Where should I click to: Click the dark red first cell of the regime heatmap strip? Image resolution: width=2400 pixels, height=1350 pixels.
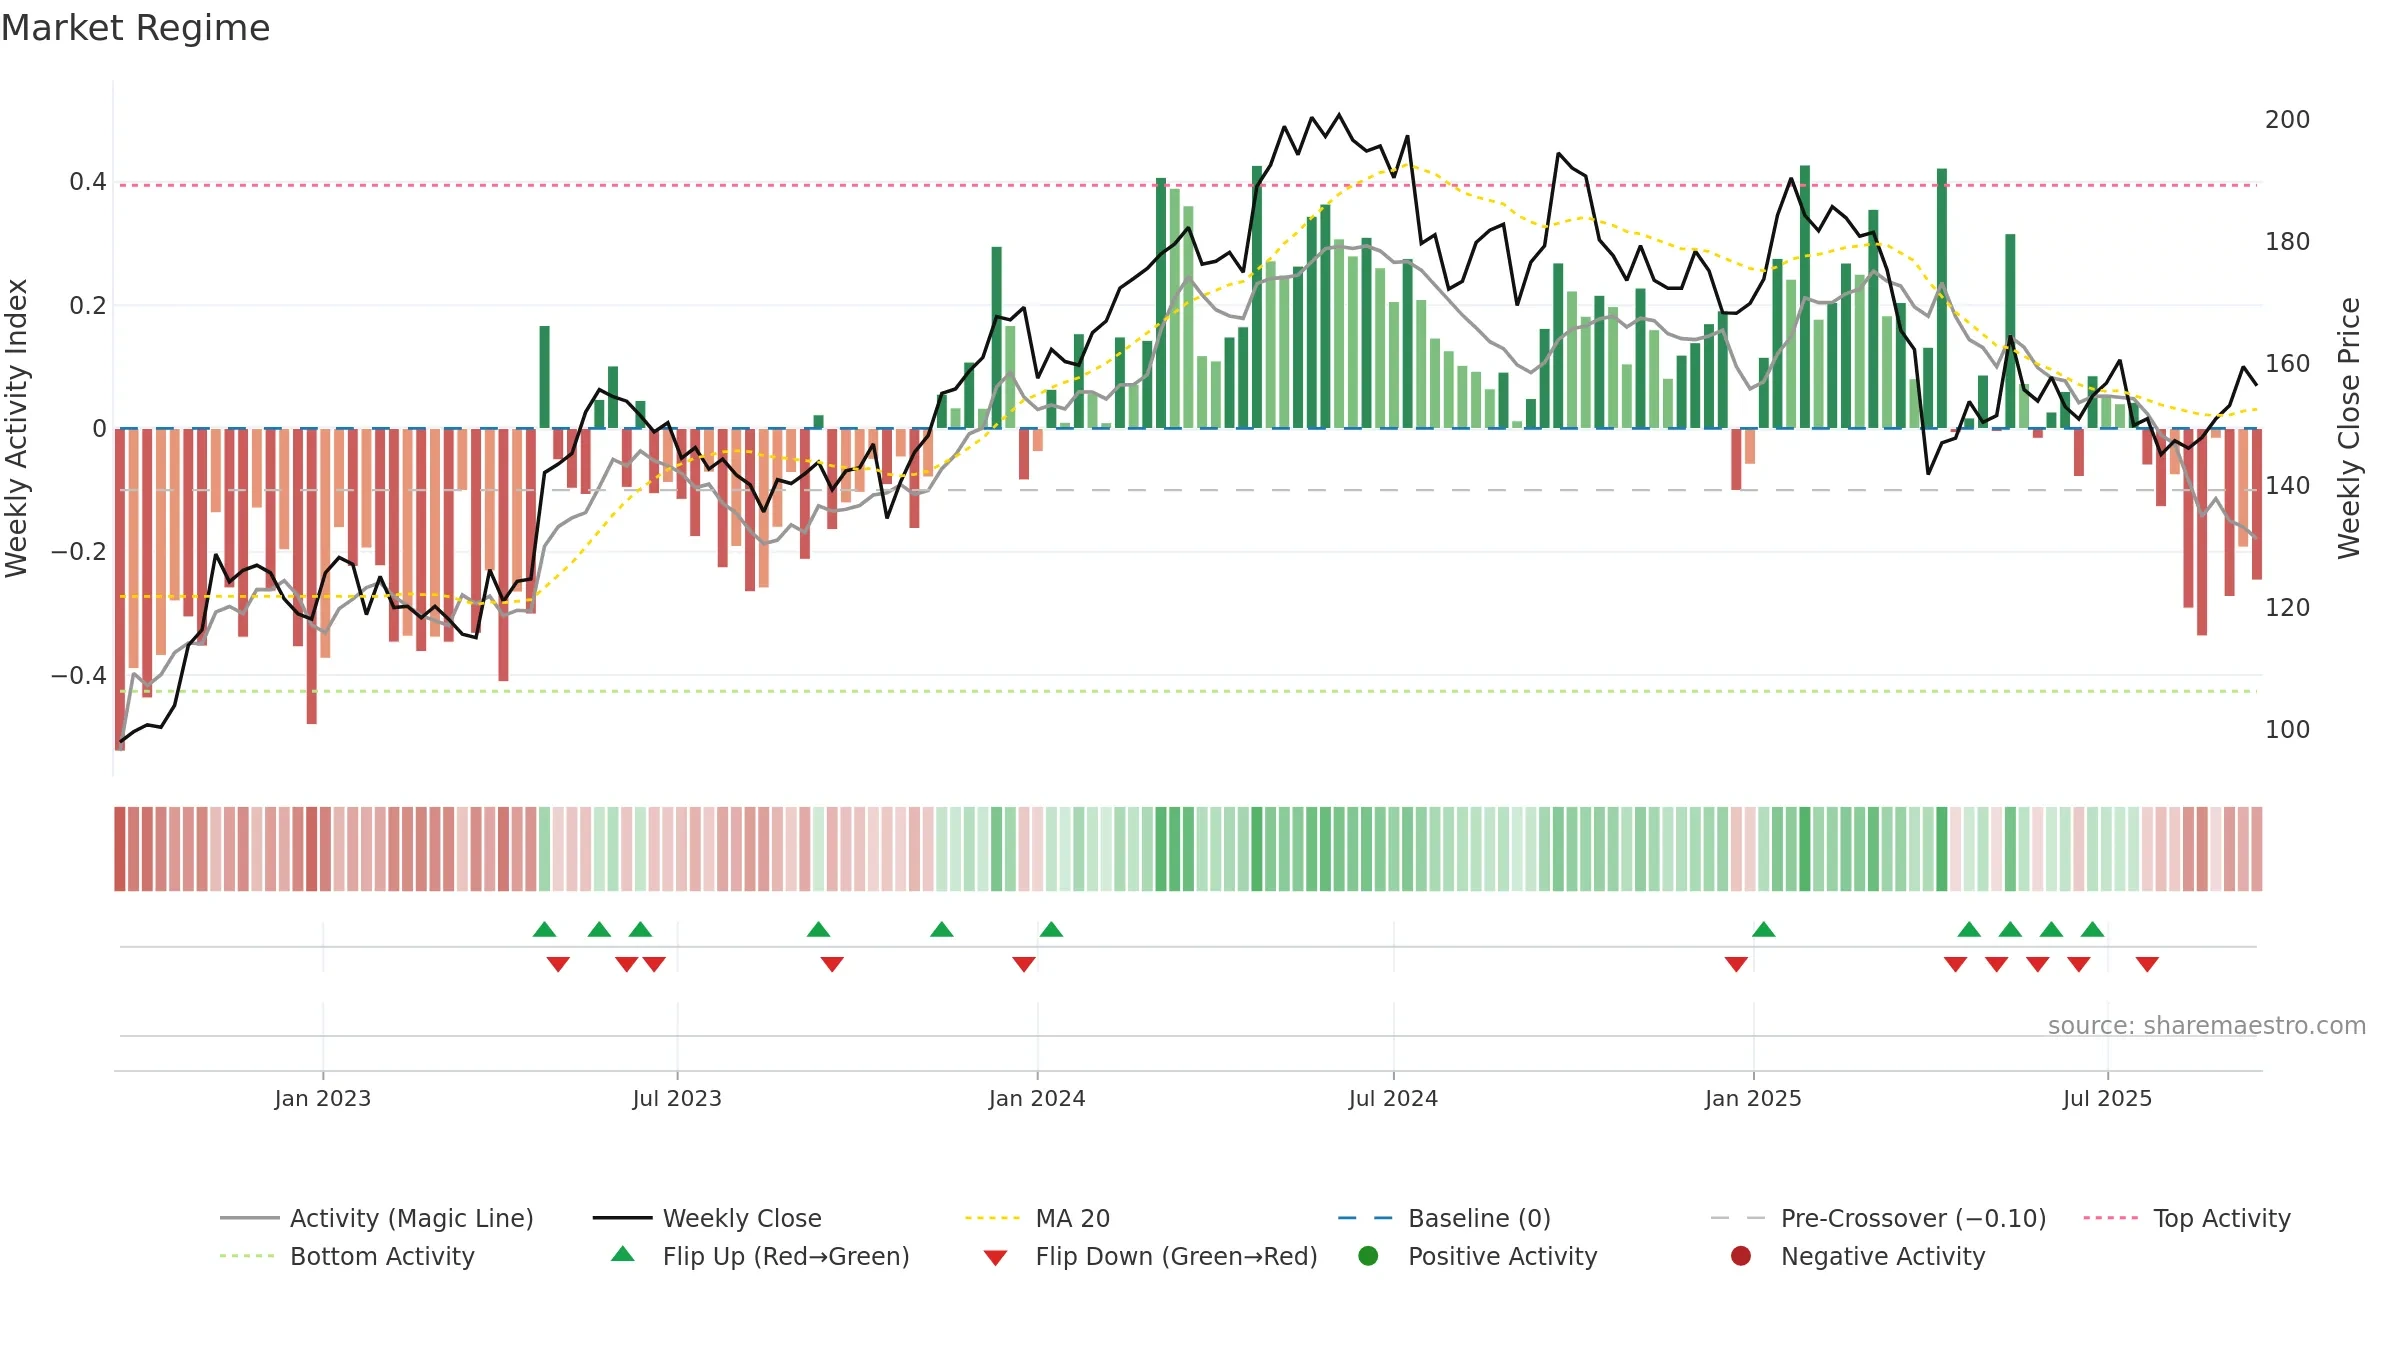click(x=120, y=849)
